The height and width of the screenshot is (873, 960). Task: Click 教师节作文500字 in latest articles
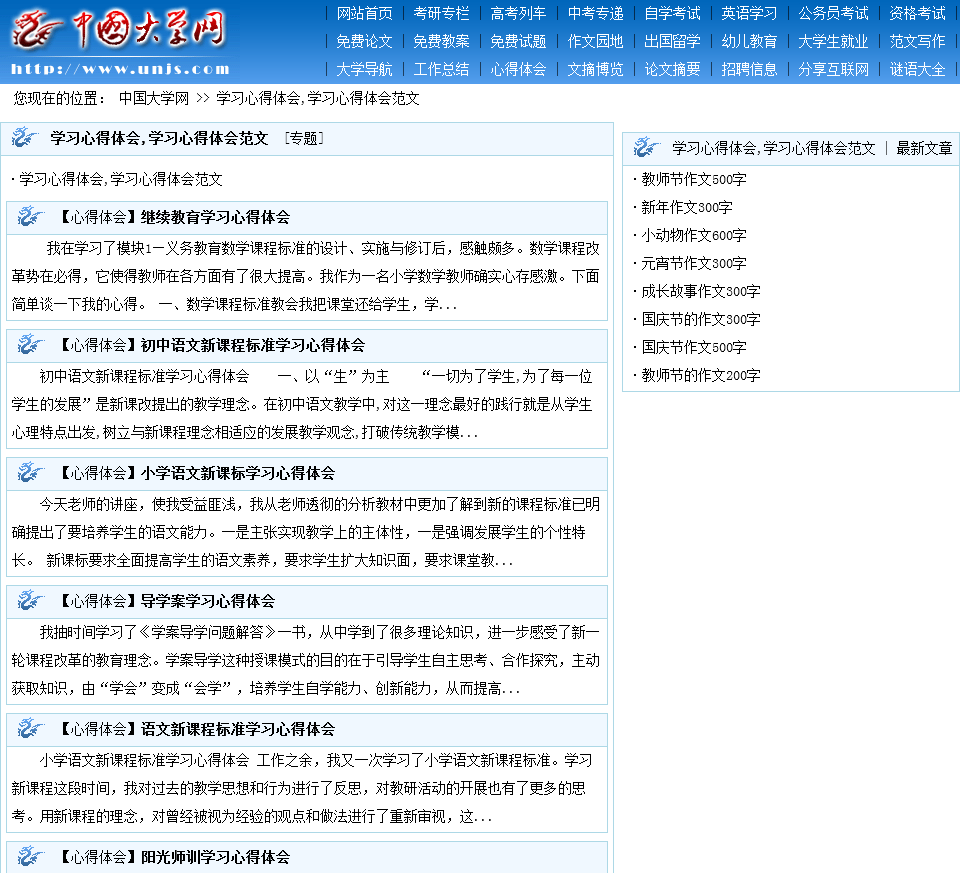click(694, 179)
